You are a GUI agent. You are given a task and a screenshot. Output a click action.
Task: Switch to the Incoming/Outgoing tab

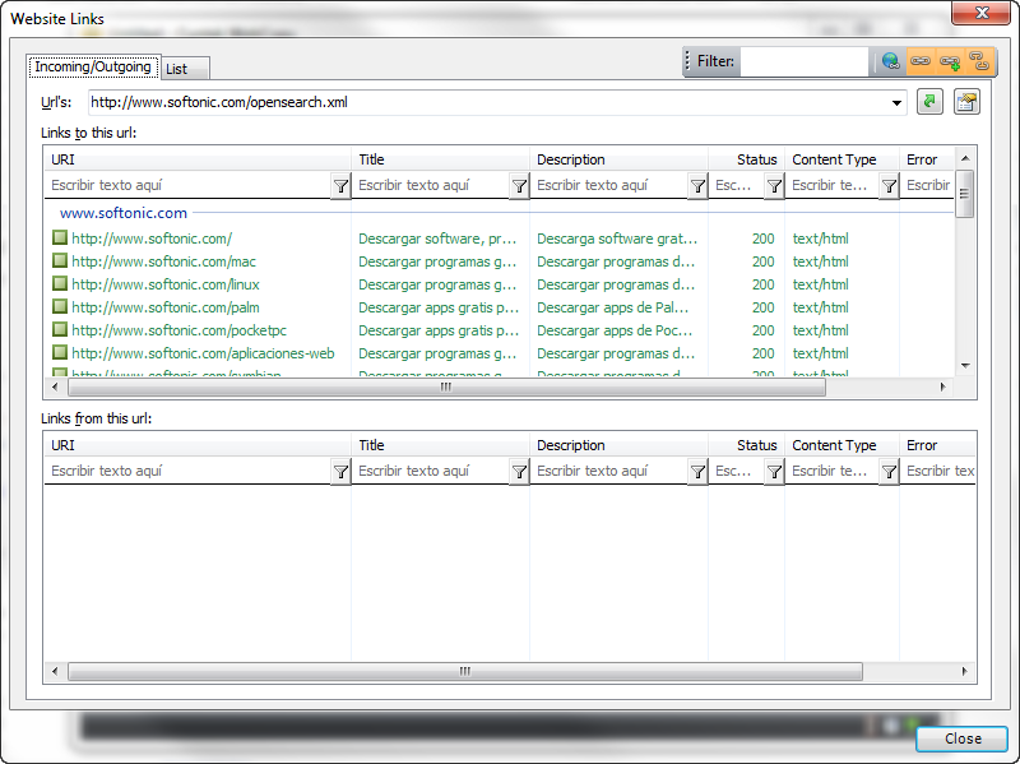93,66
